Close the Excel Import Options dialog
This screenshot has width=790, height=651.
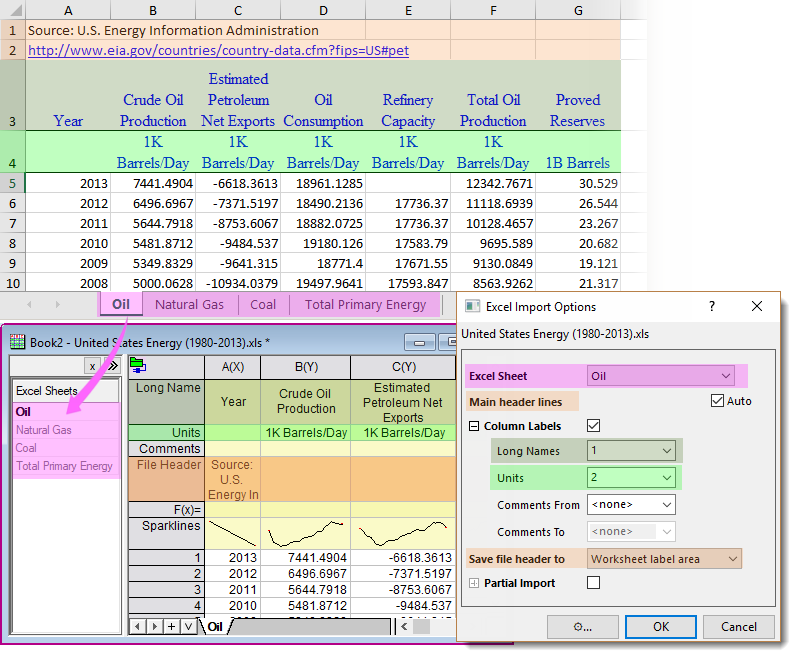click(757, 306)
